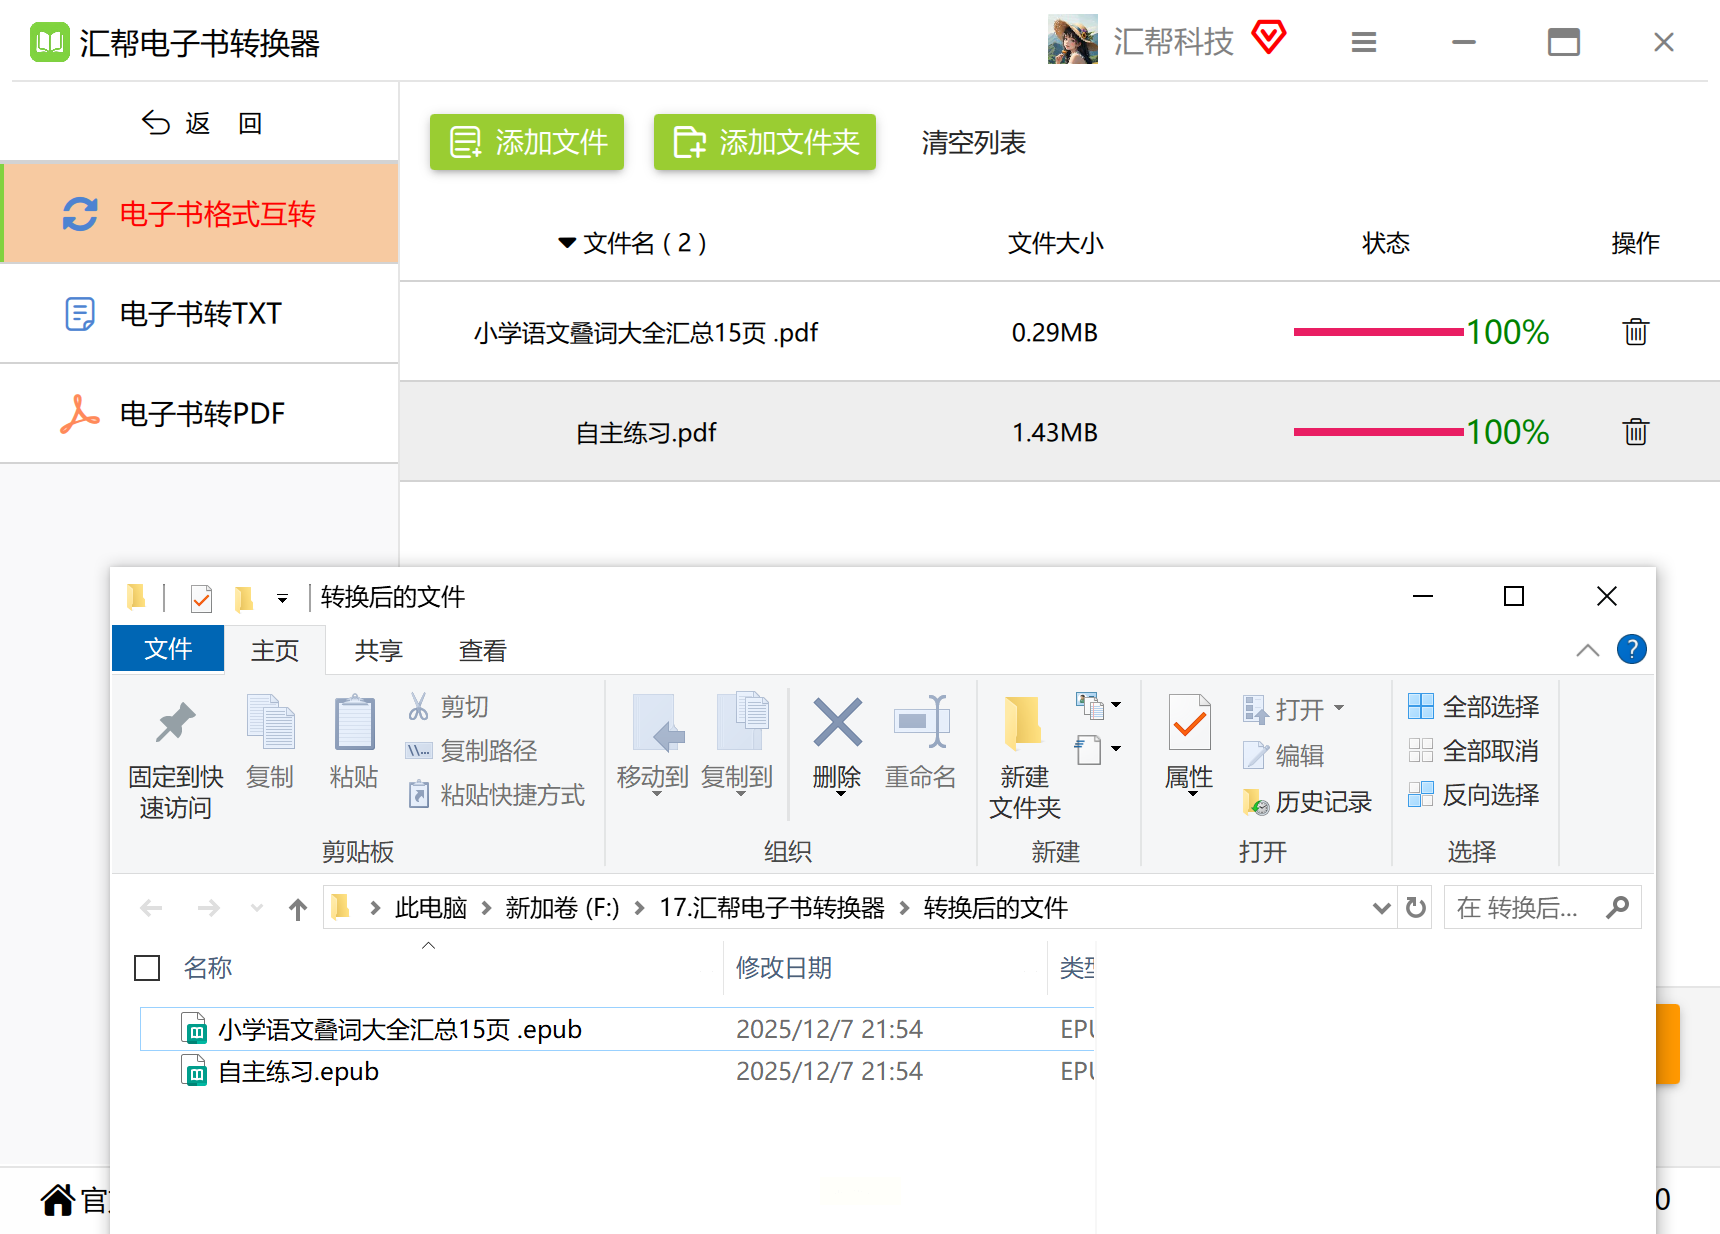Click 清空列表 to clear the list

pyautogui.click(x=973, y=142)
